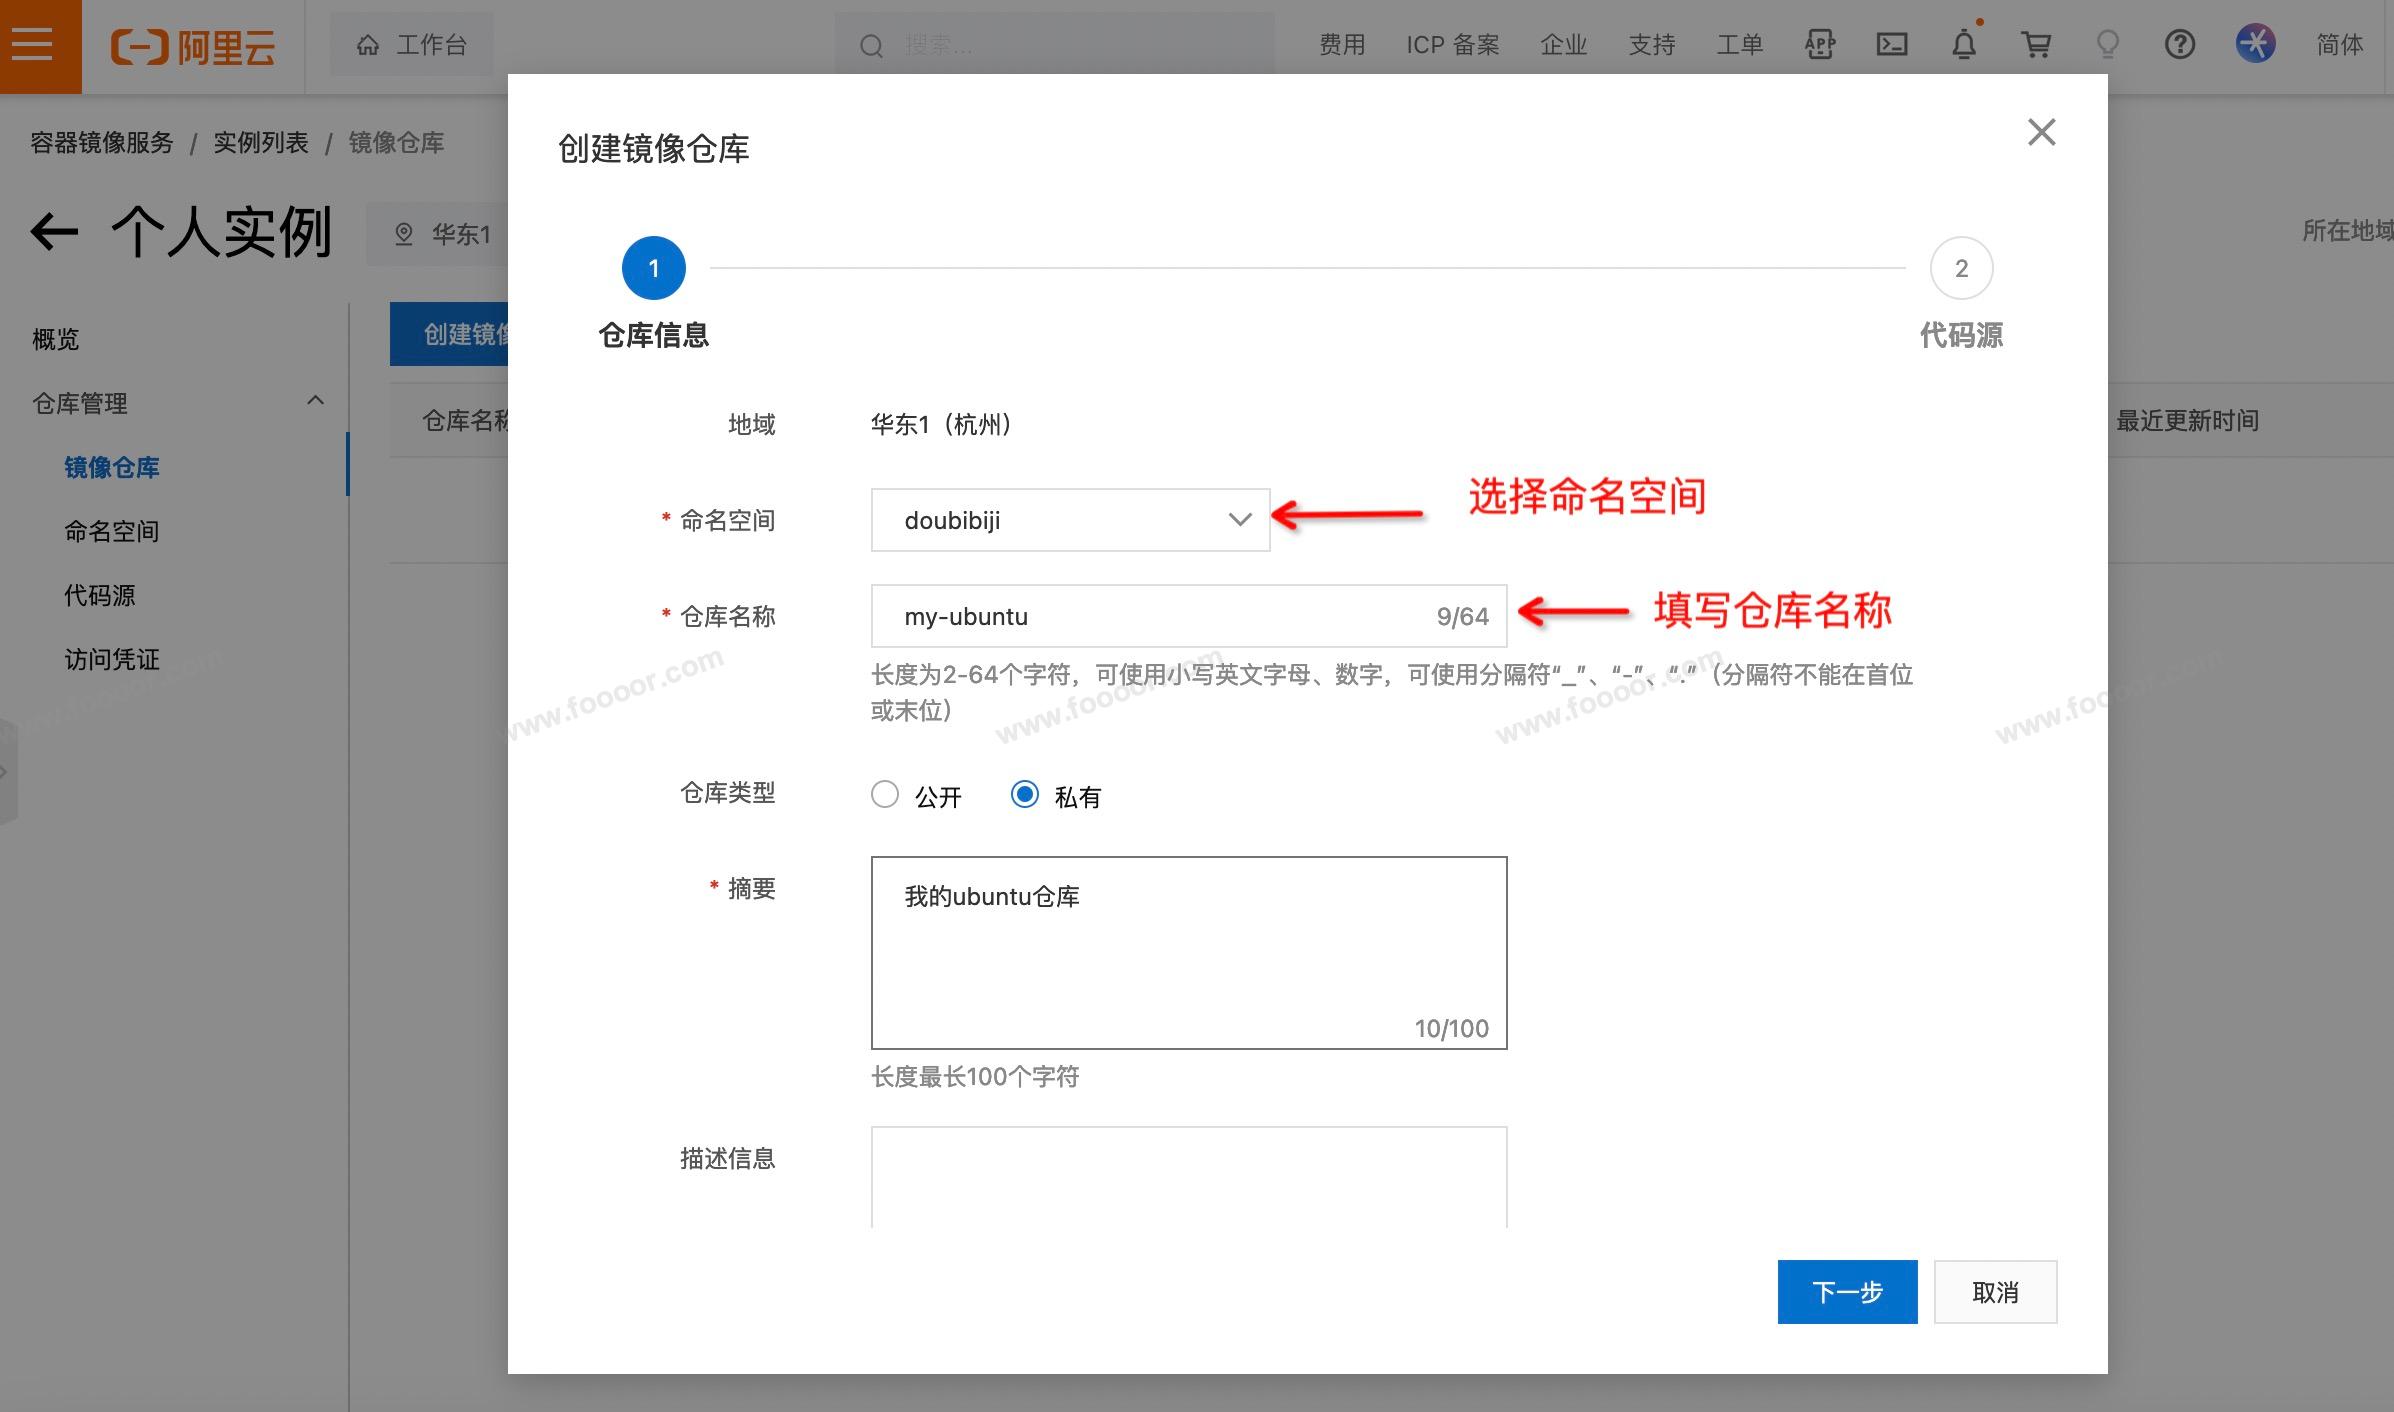This screenshot has height=1412, width=2394.
Task: Open the 简体 language switcher
Action: pos(2339,45)
